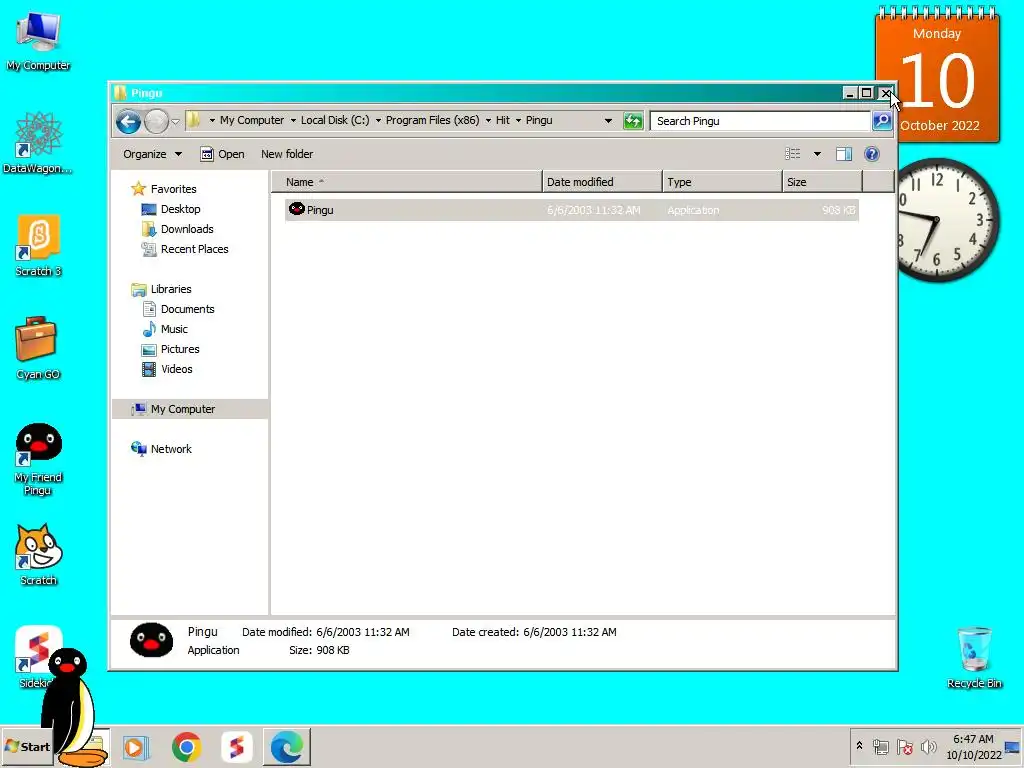Expand arrow after Program Files (x86) breadcrumb

488,121
